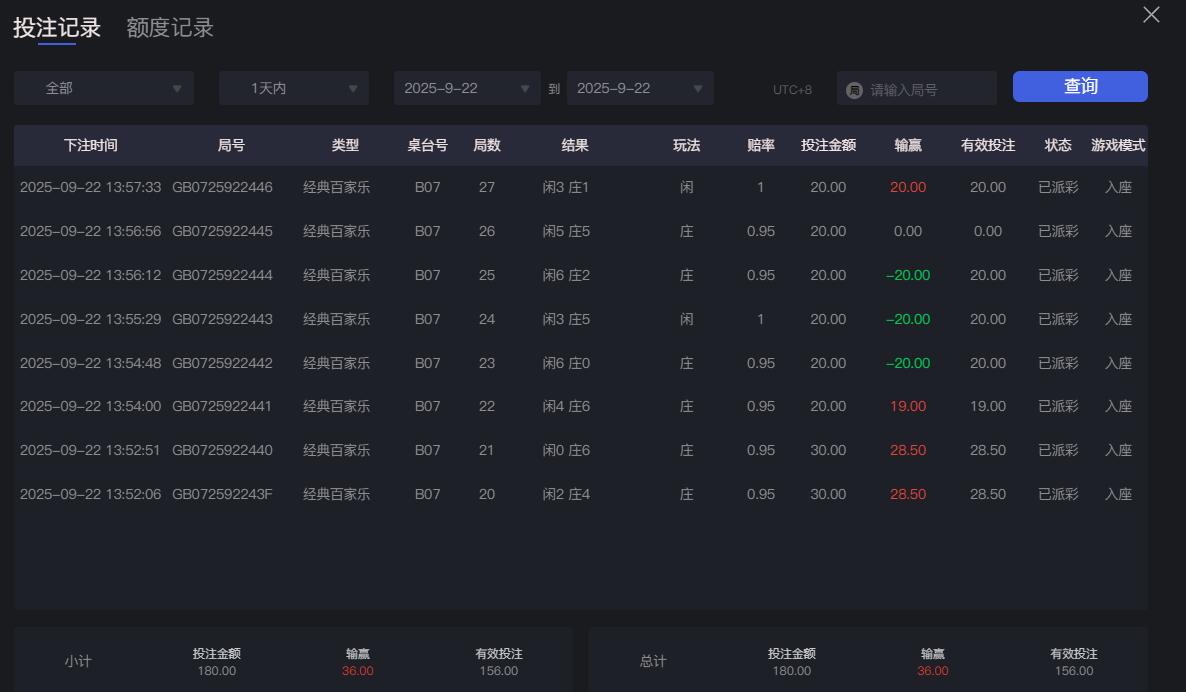Open the start date 2025-9-22 dropdown
The image size is (1186, 692).
tap(466, 88)
